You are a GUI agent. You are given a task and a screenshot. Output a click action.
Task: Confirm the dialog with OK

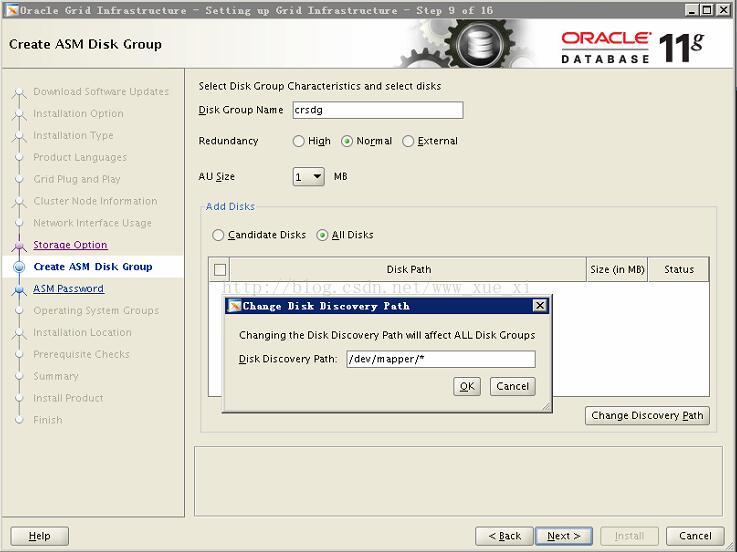467,386
